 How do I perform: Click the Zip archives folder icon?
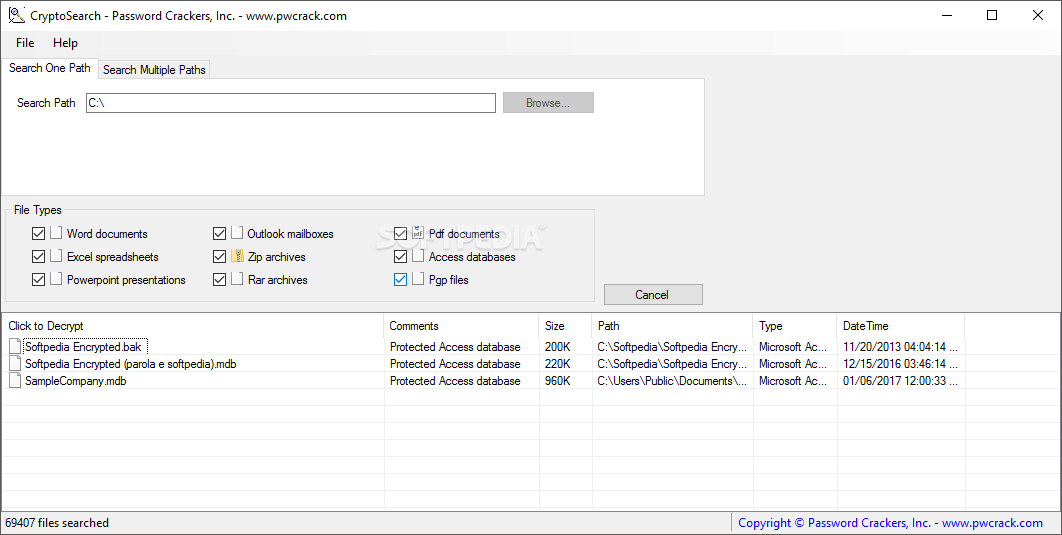point(236,256)
